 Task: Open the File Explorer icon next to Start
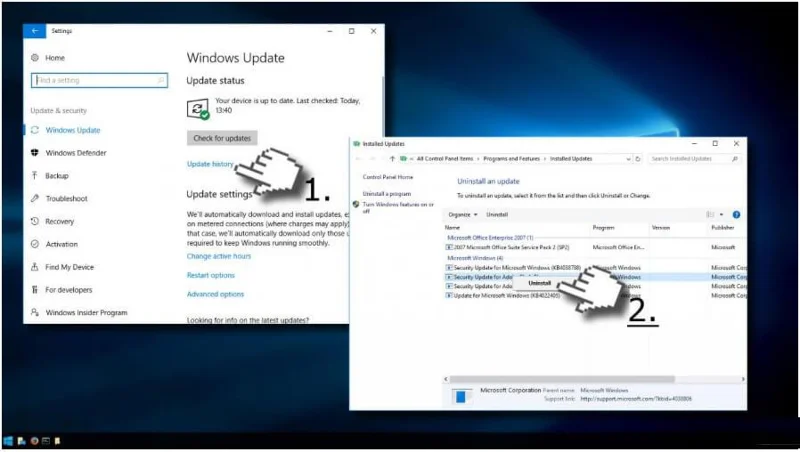pos(21,441)
